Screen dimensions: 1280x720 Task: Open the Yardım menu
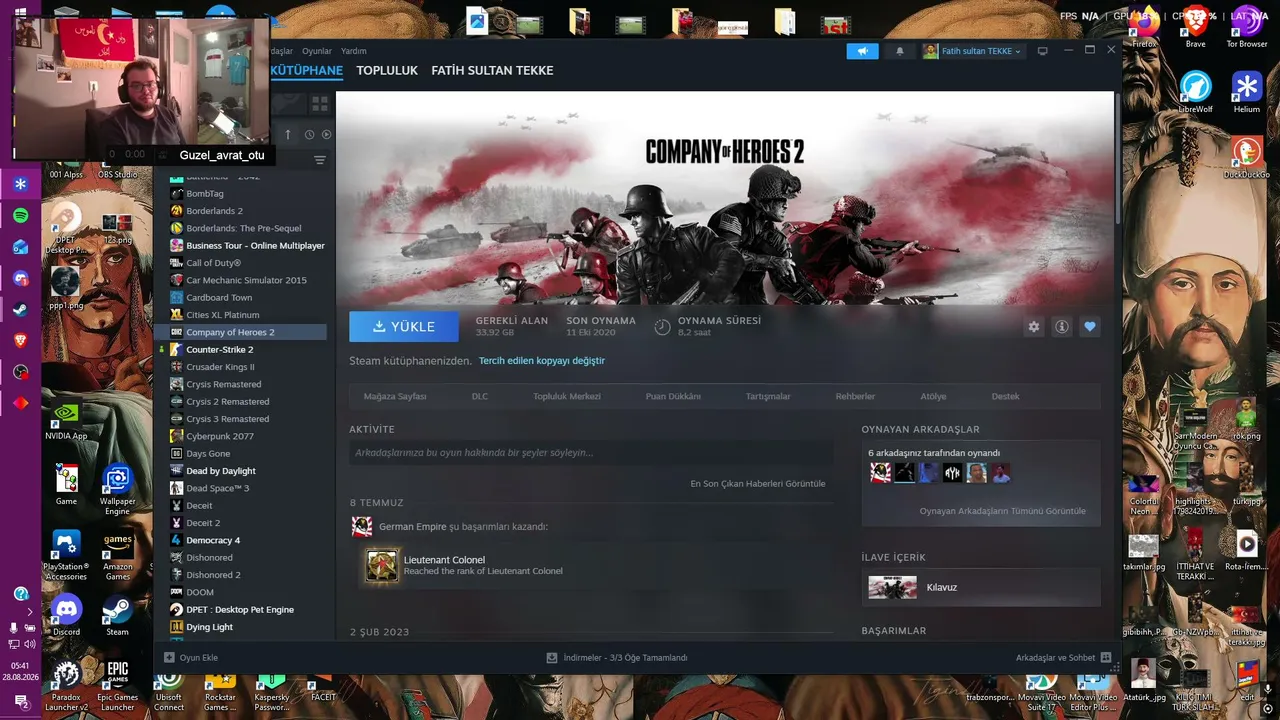pyautogui.click(x=354, y=51)
